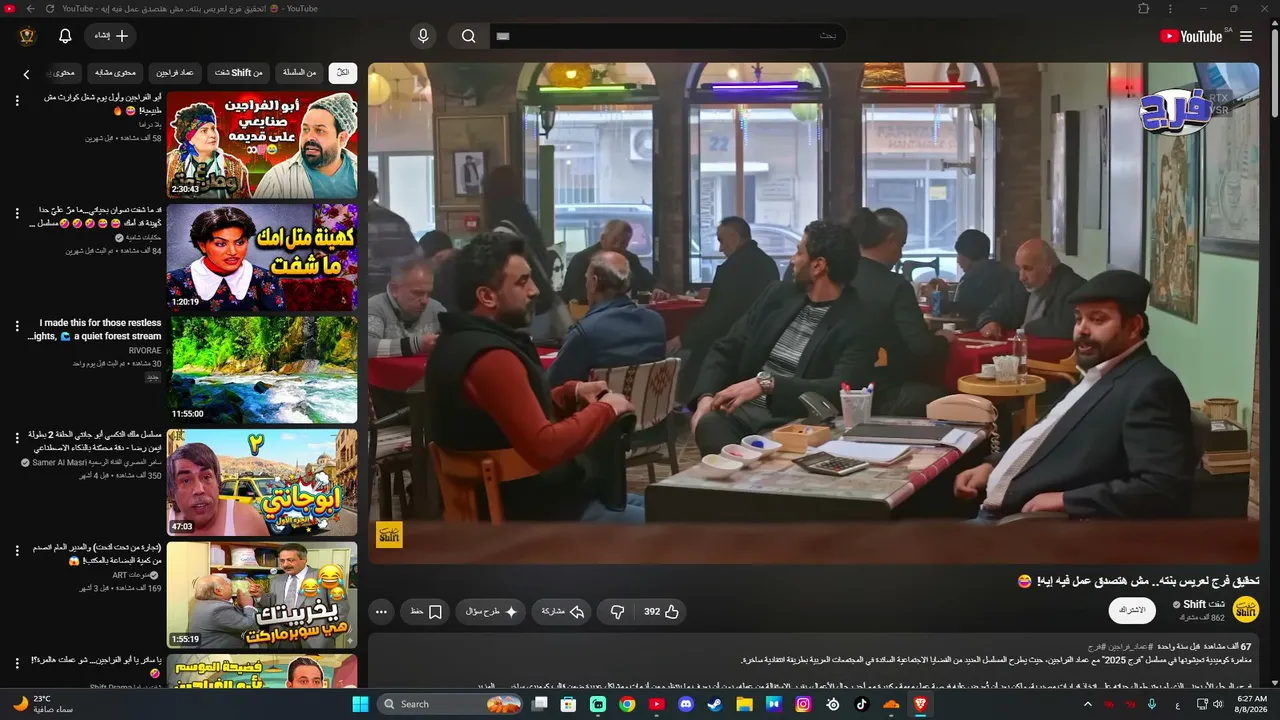Switch to Brave on the taskbar
The image size is (1280, 720).
920,704
